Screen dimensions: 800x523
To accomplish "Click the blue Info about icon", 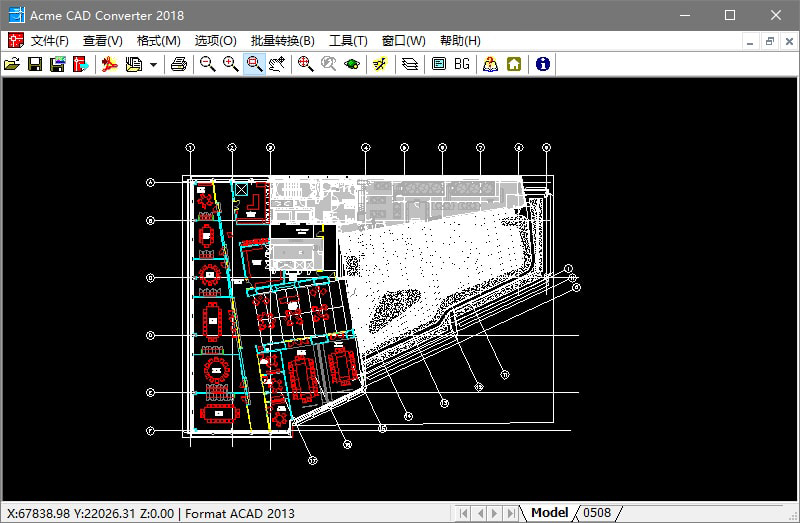I will (542, 64).
